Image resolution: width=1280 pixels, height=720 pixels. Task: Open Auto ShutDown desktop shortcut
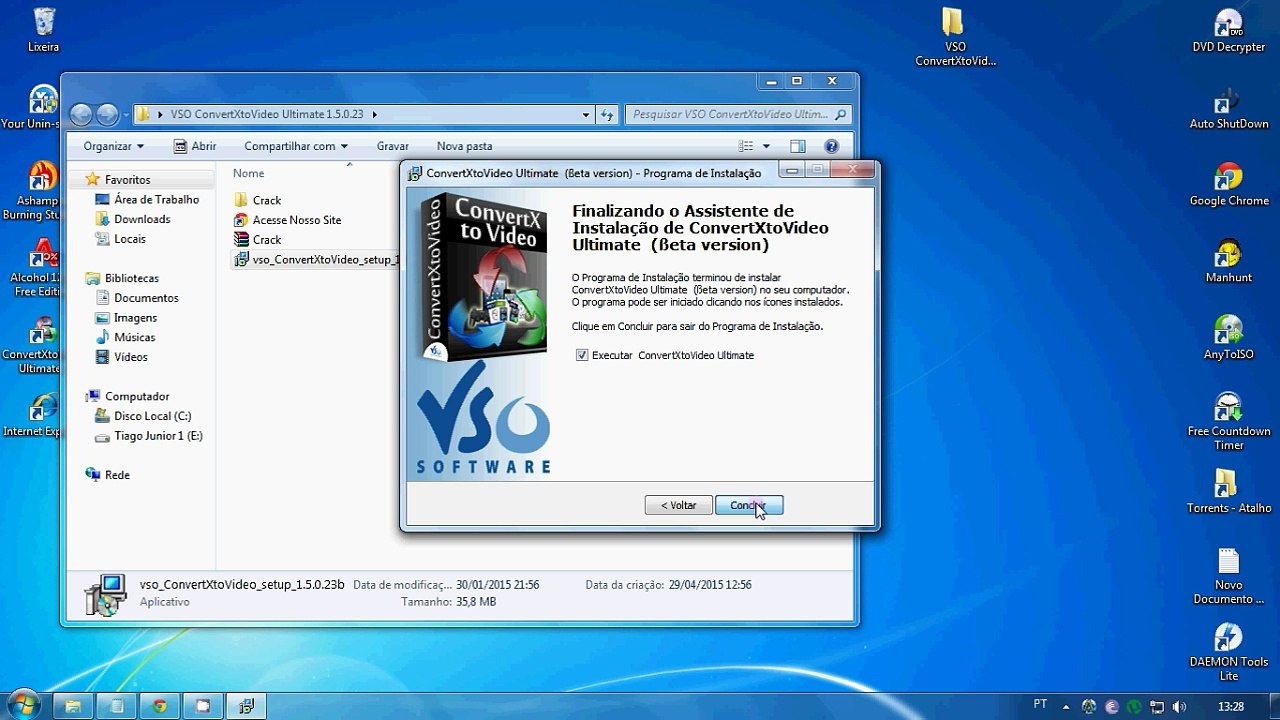[x=1228, y=108]
